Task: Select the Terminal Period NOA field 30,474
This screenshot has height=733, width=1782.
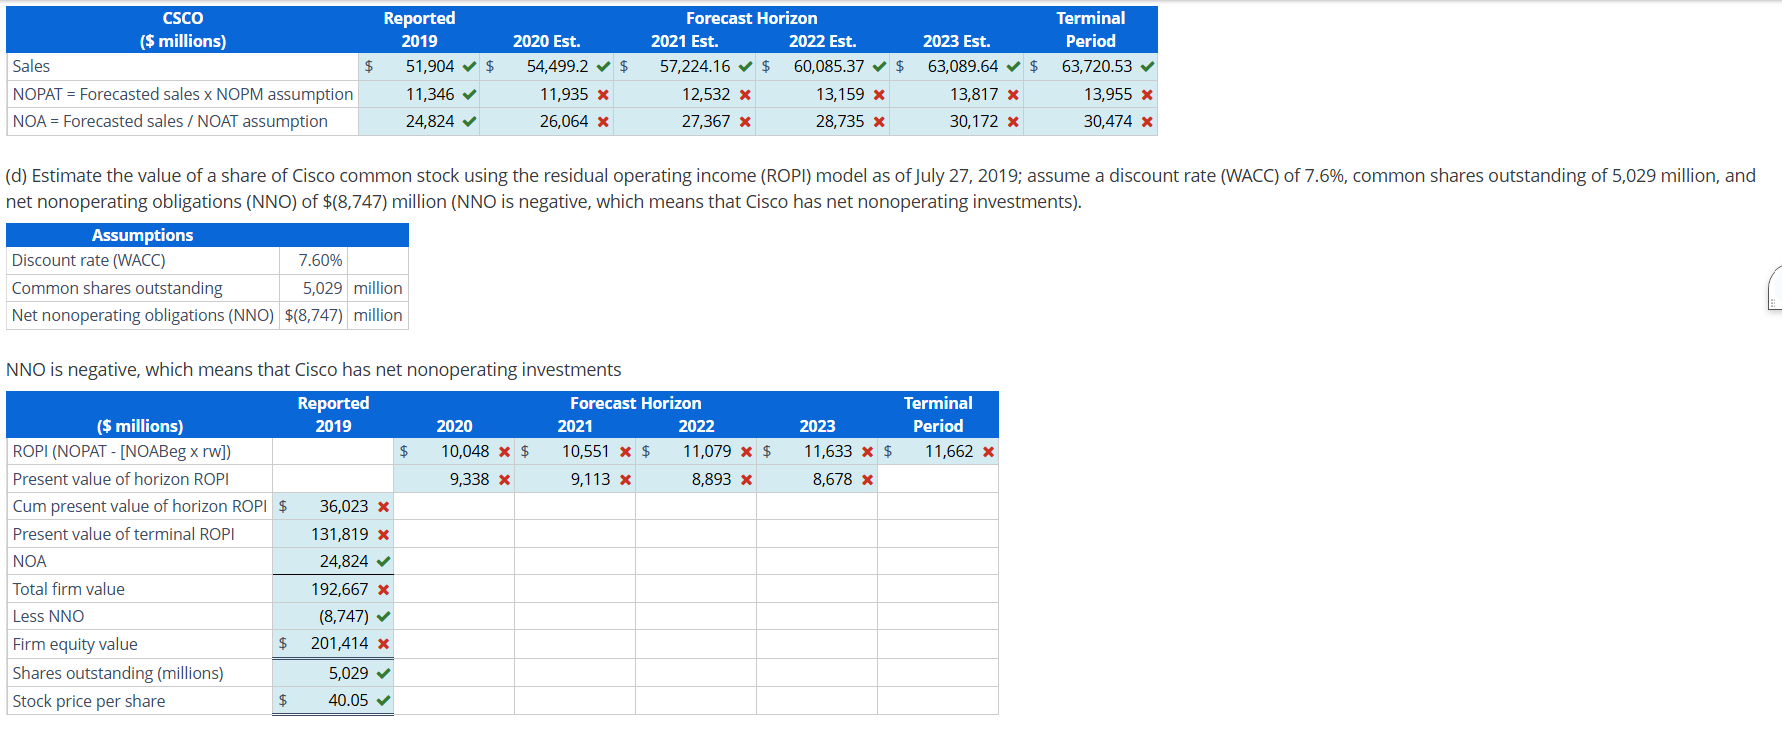Action: point(1088,122)
